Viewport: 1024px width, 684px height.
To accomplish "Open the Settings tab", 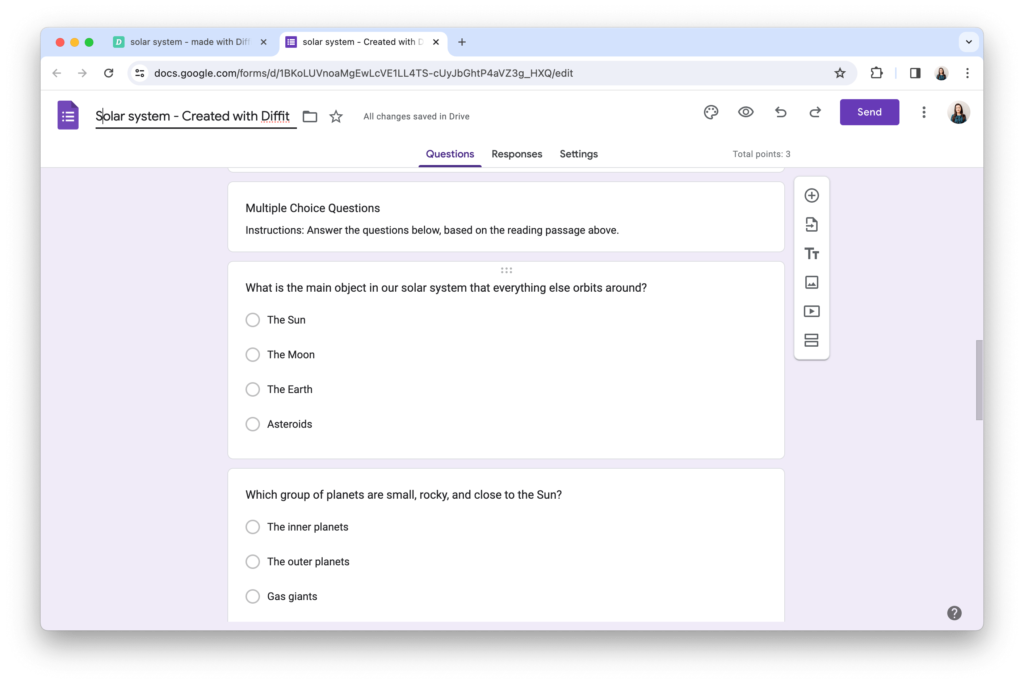I will tap(578, 154).
